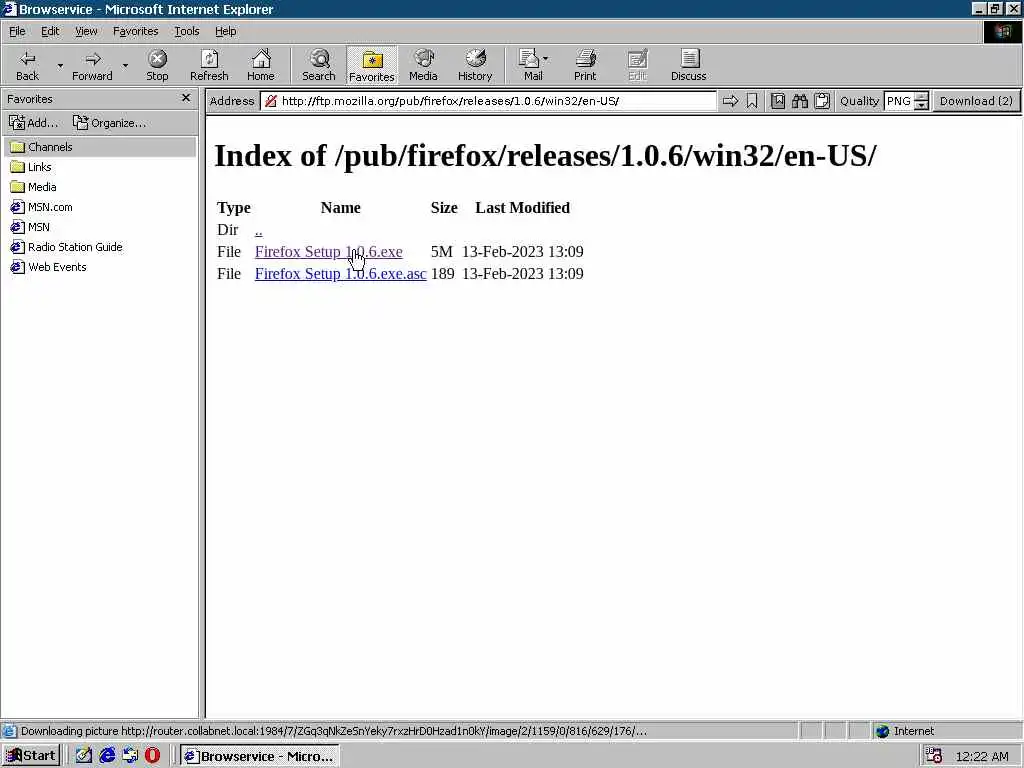Viewport: 1024px width, 768px height.
Task: Show the History pane
Action: (475, 65)
